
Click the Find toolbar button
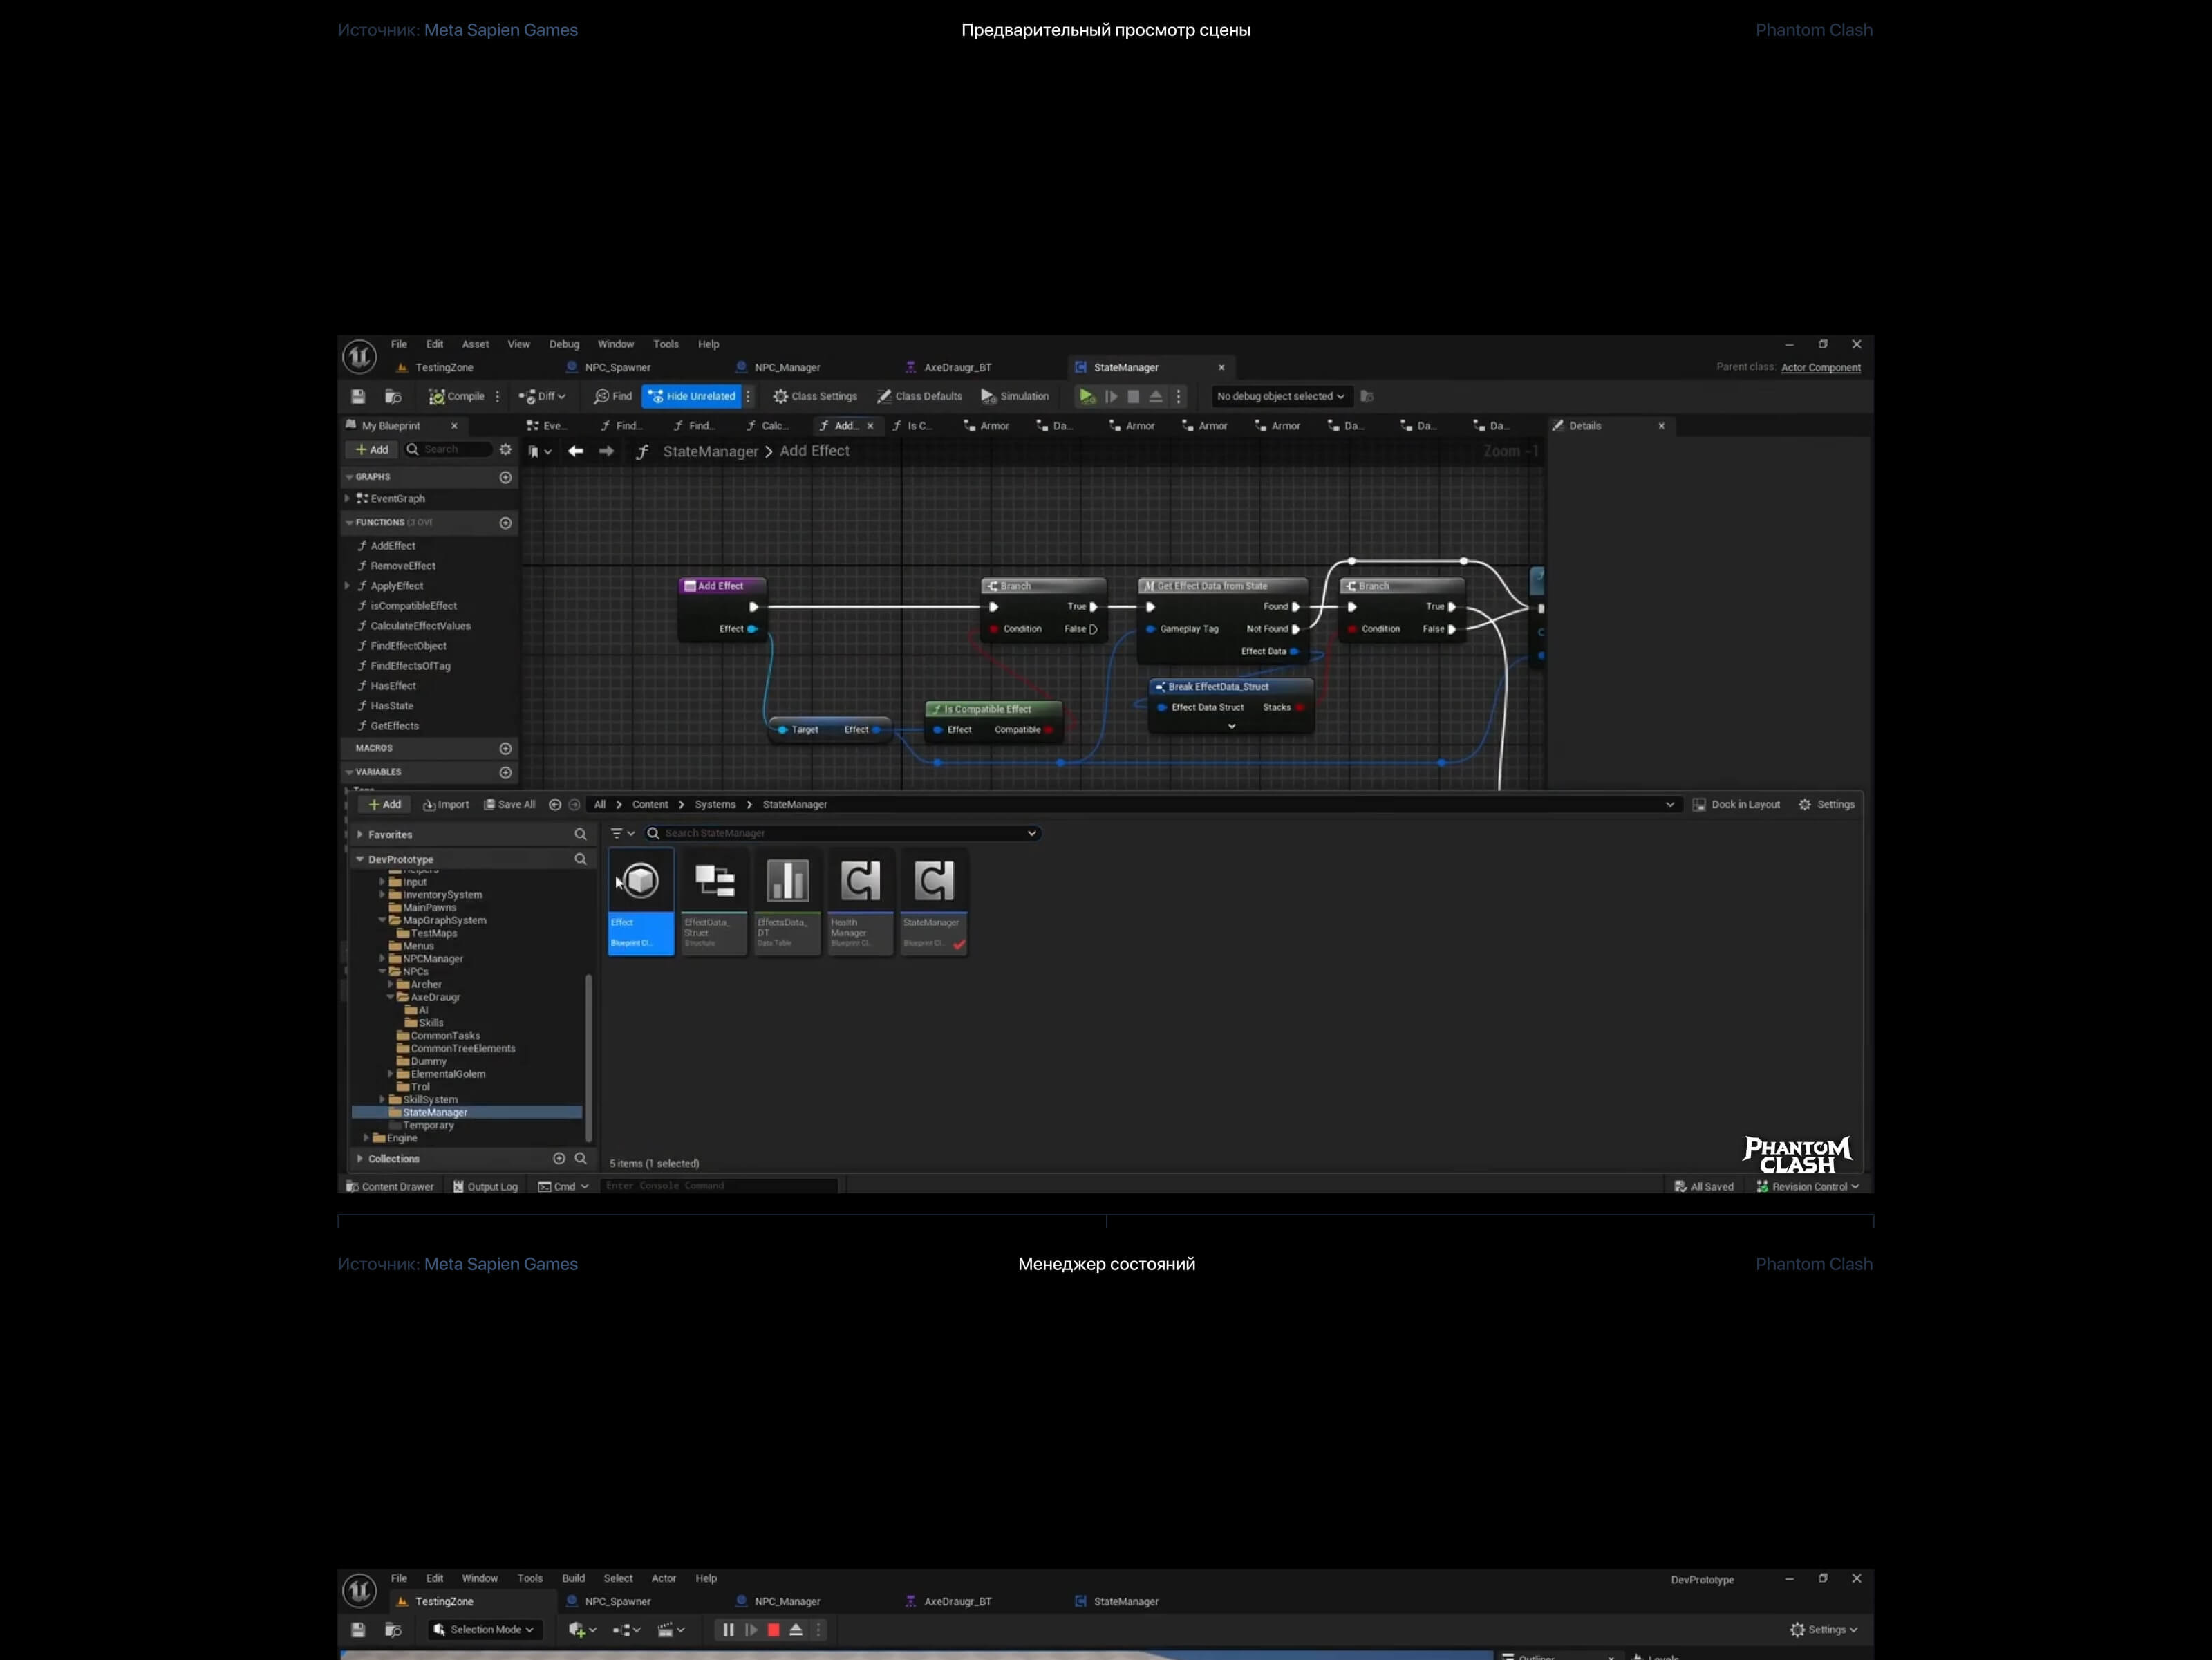[613, 396]
